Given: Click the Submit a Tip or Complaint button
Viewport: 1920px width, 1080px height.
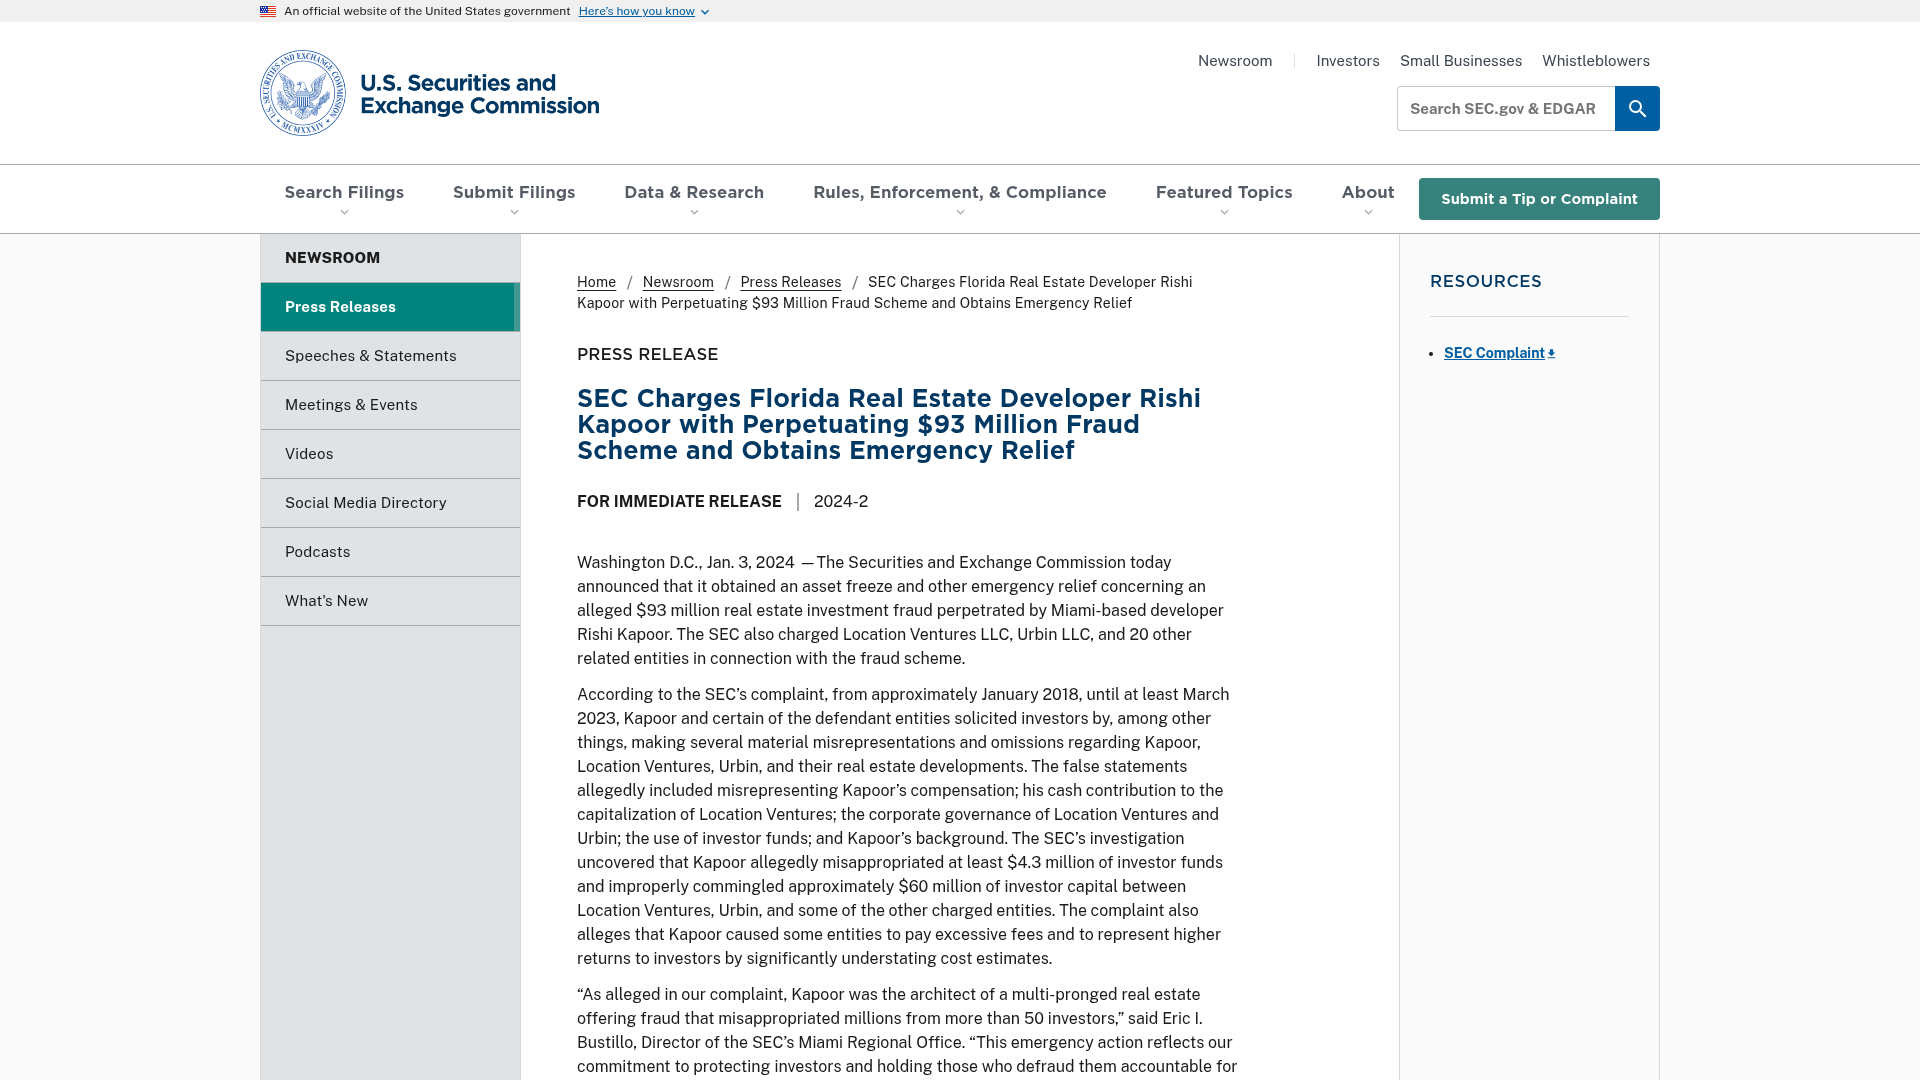Looking at the screenshot, I should [1539, 199].
